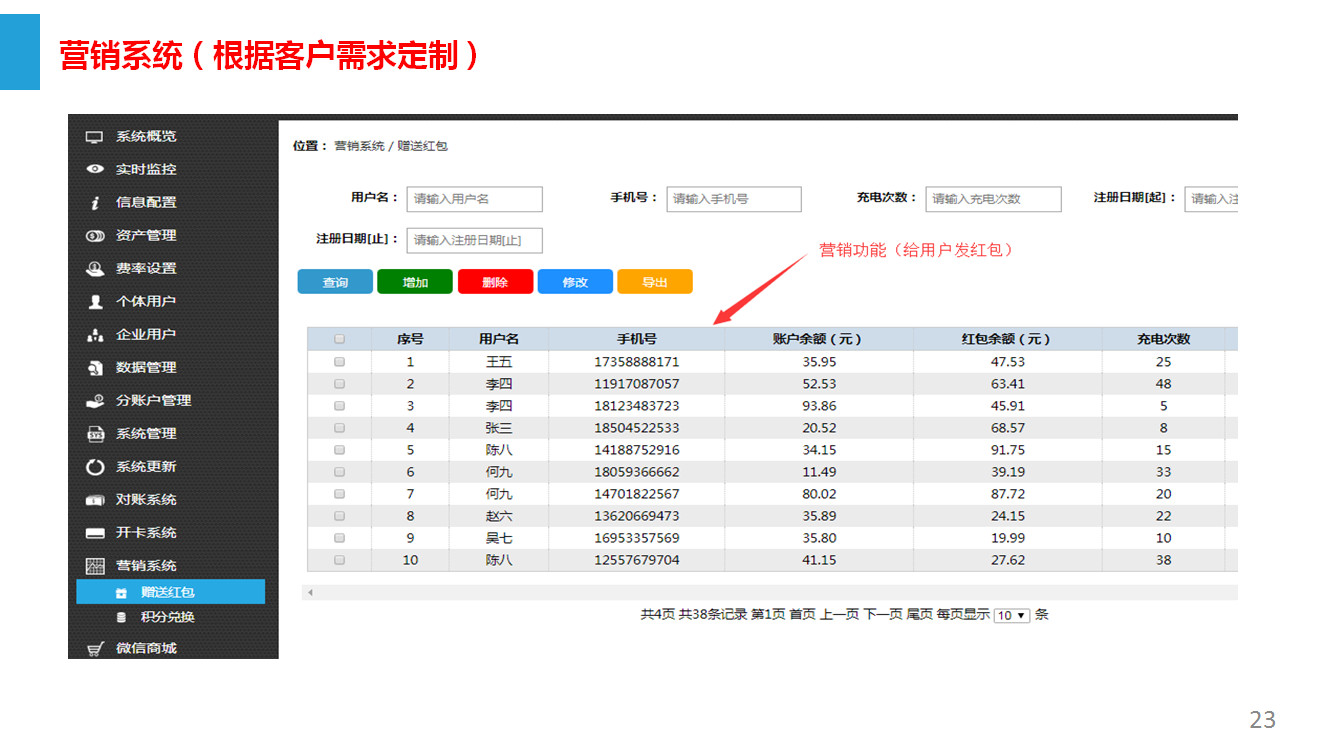
Task: Check the checkbox for row 1 王五
Action: coord(339,362)
